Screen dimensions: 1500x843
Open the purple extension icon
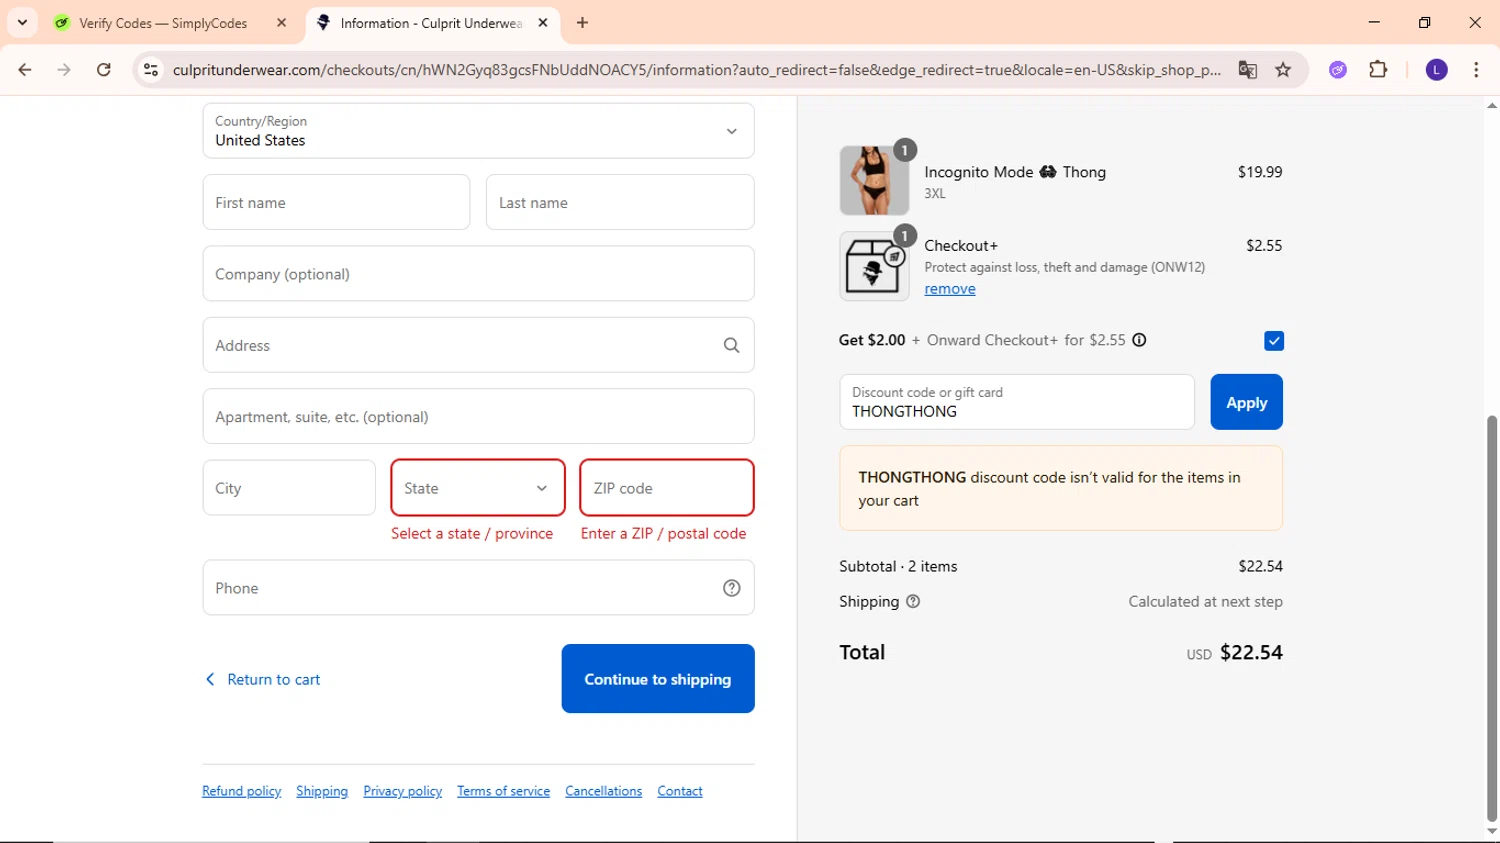point(1338,70)
